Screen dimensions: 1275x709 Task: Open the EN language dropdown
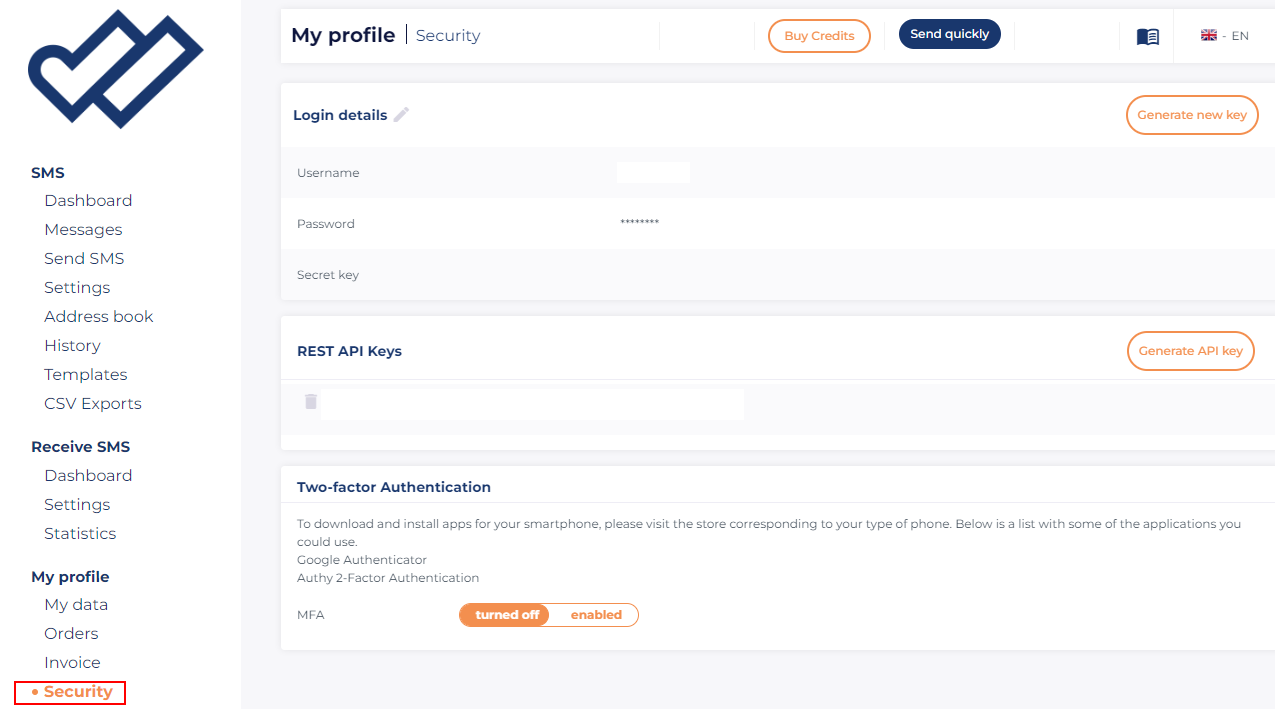pyautogui.click(x=1239, y=36)
